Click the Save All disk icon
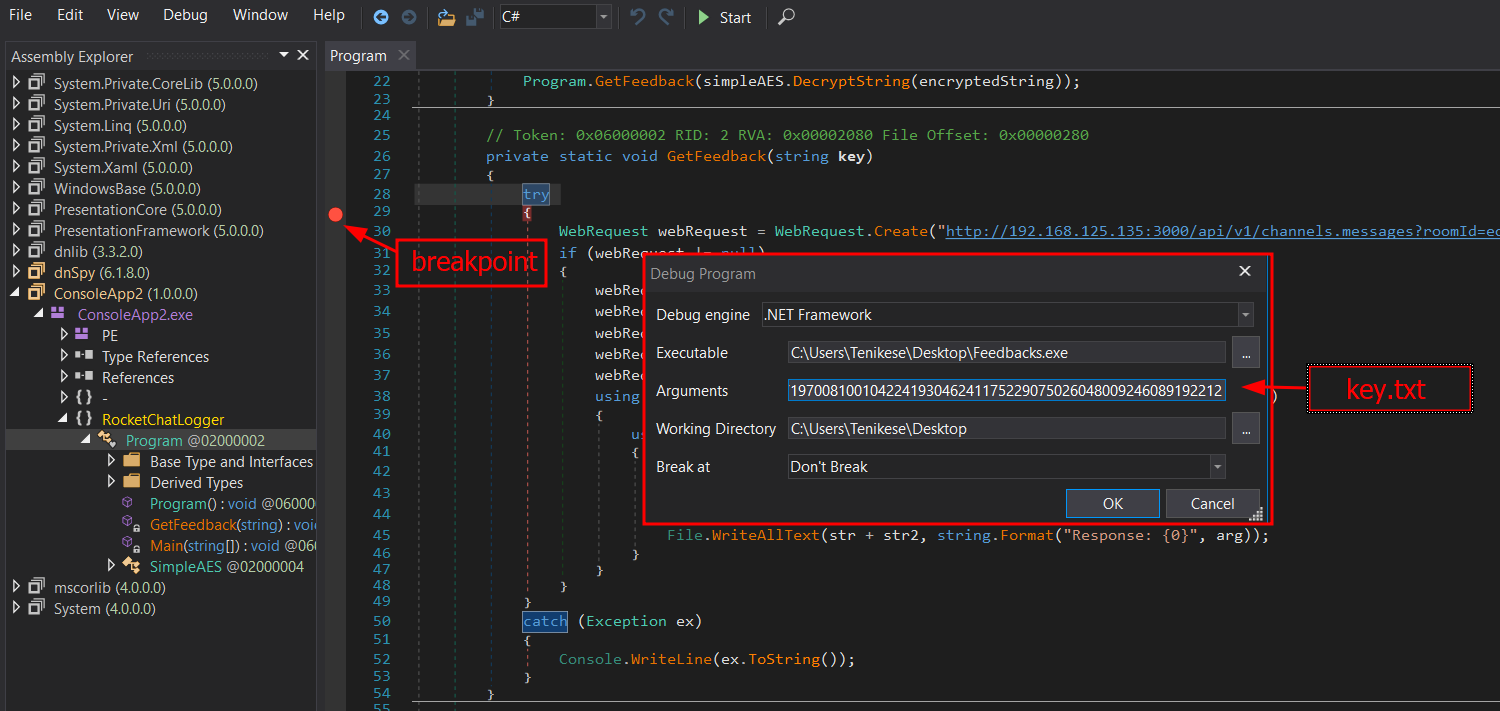The image size is (1500, 711). [475, 17]
